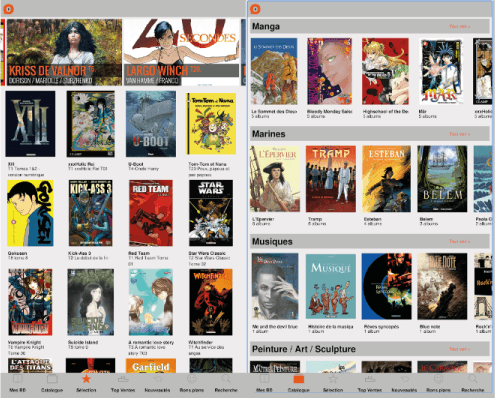Expand Musiques section with Tout voir
The width and height of the screenshot is (495, 398).
pos(460,241)
